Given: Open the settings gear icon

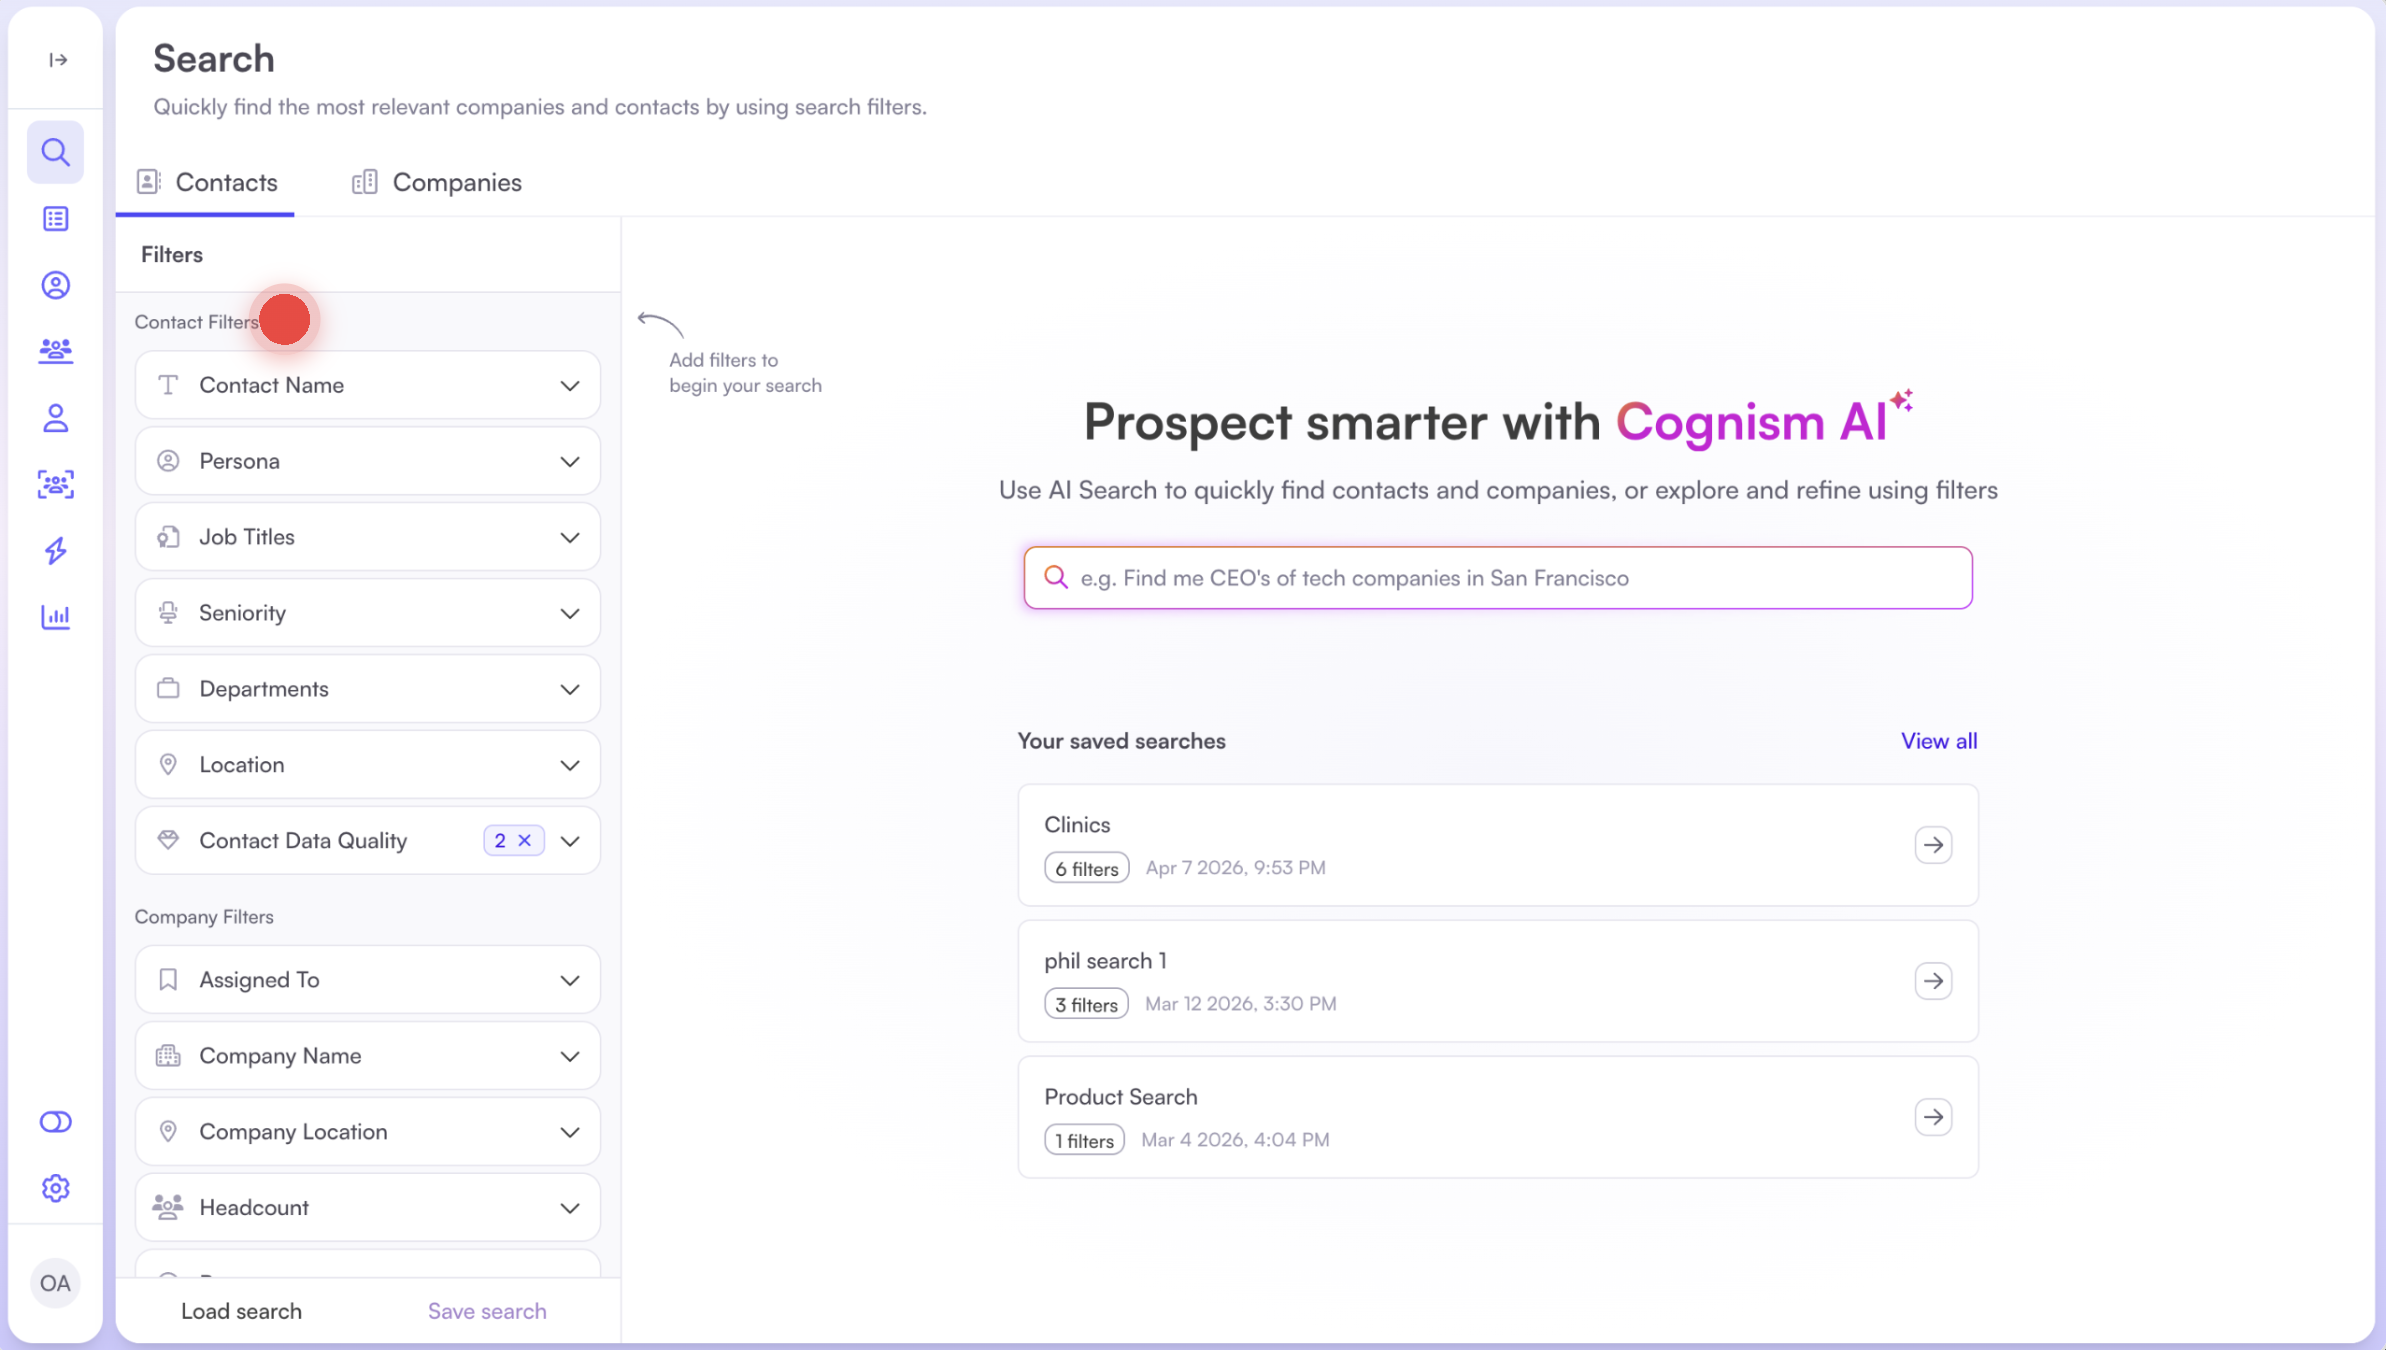Looking at the screenshot, I should [x=56, y=1188].
